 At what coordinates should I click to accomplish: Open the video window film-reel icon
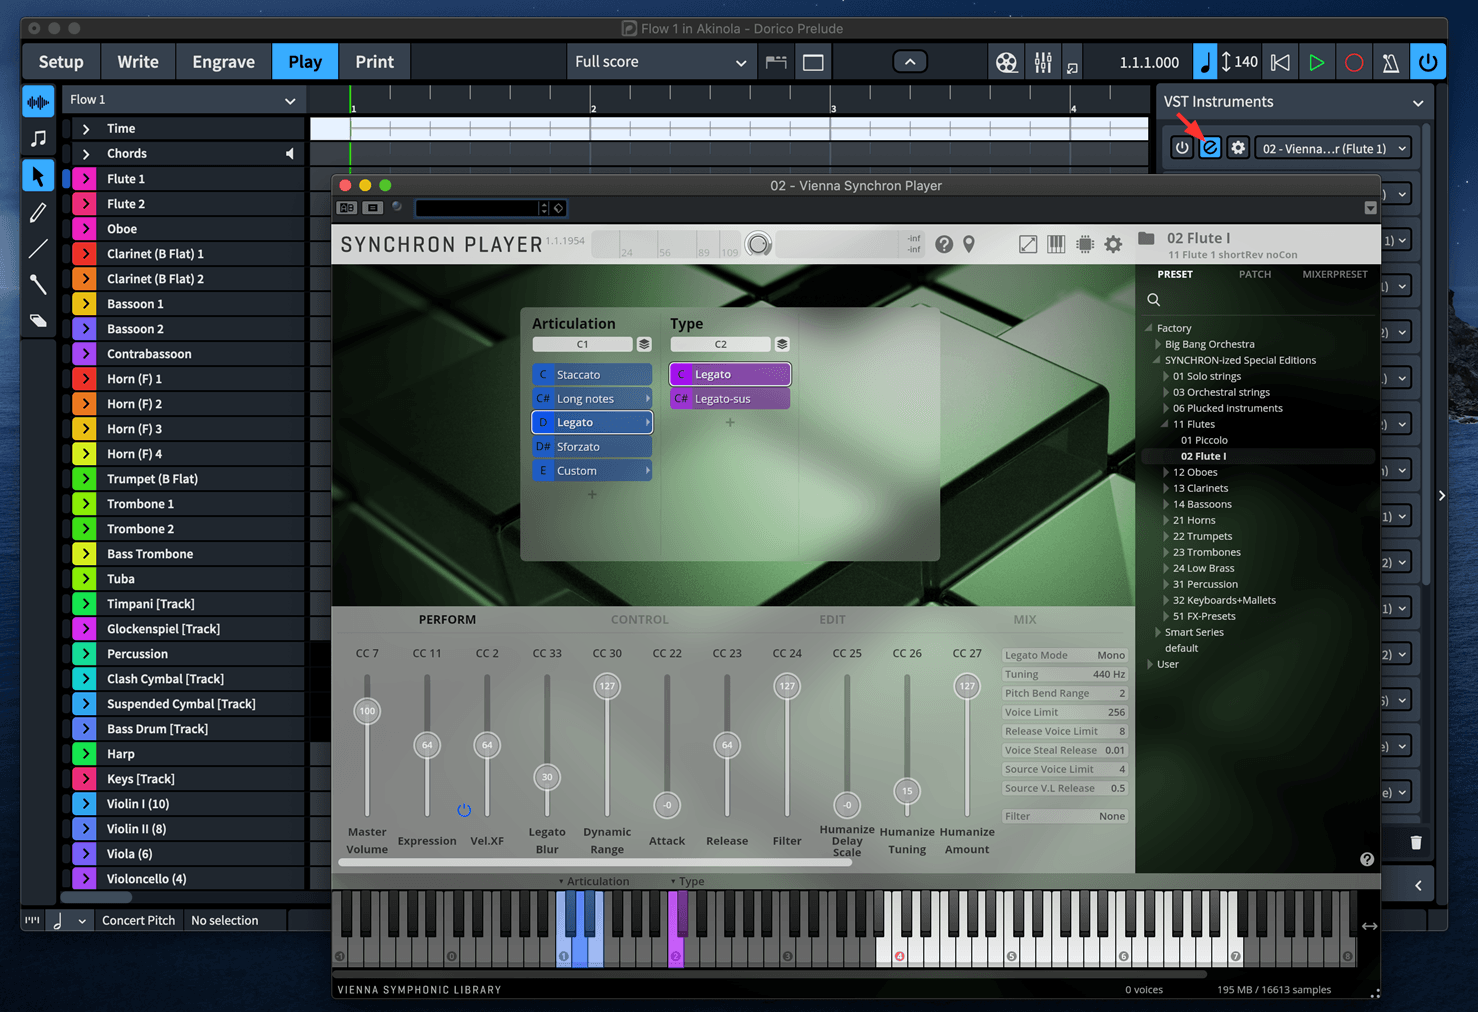1006,62
